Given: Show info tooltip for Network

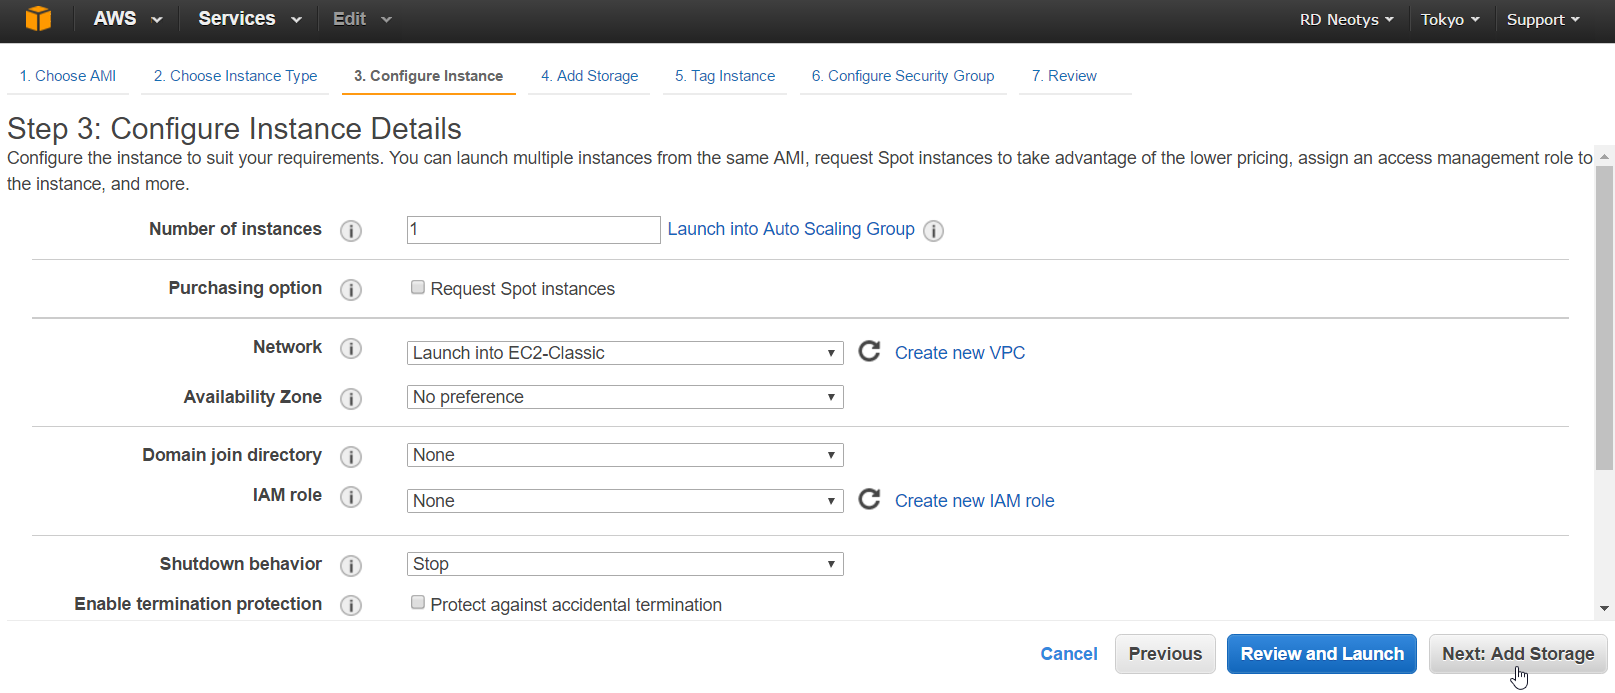Looking at the screenshot, I should pyautogui.click(x=351, y=349).
